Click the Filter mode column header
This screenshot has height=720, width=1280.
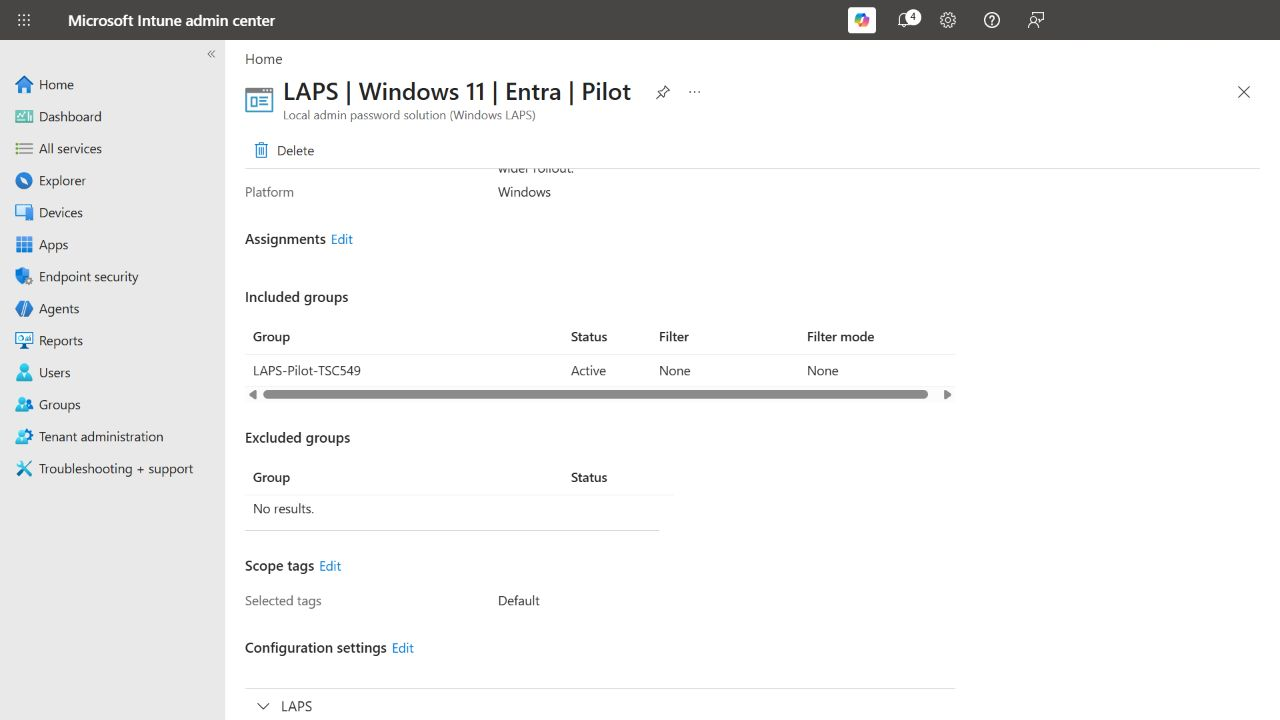[841, 337]
